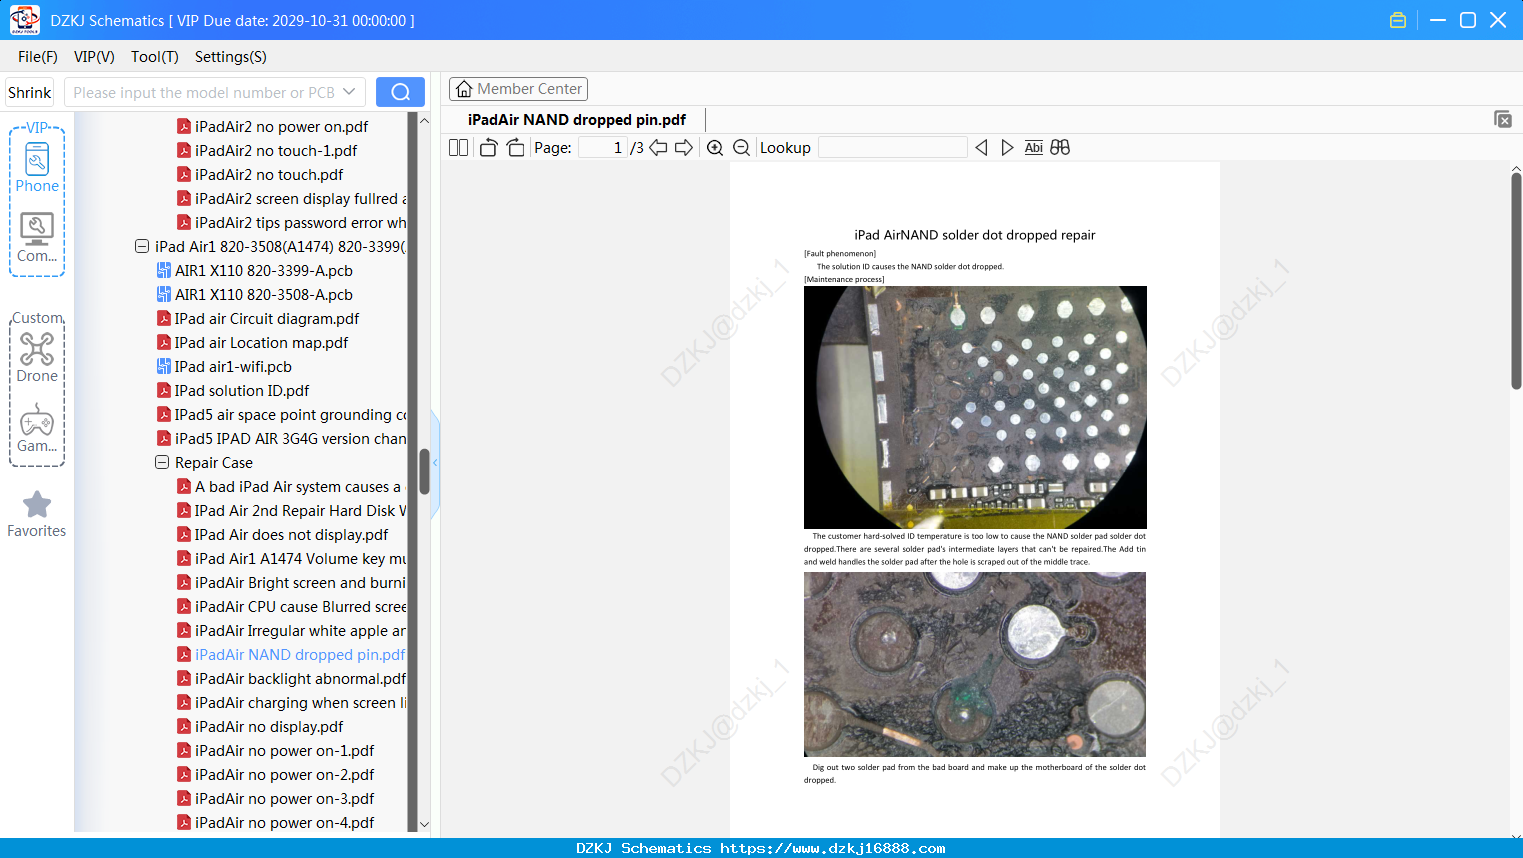Click the close-up solder pad image
This screenshot has height=858, width=1523.
(975, 664)
